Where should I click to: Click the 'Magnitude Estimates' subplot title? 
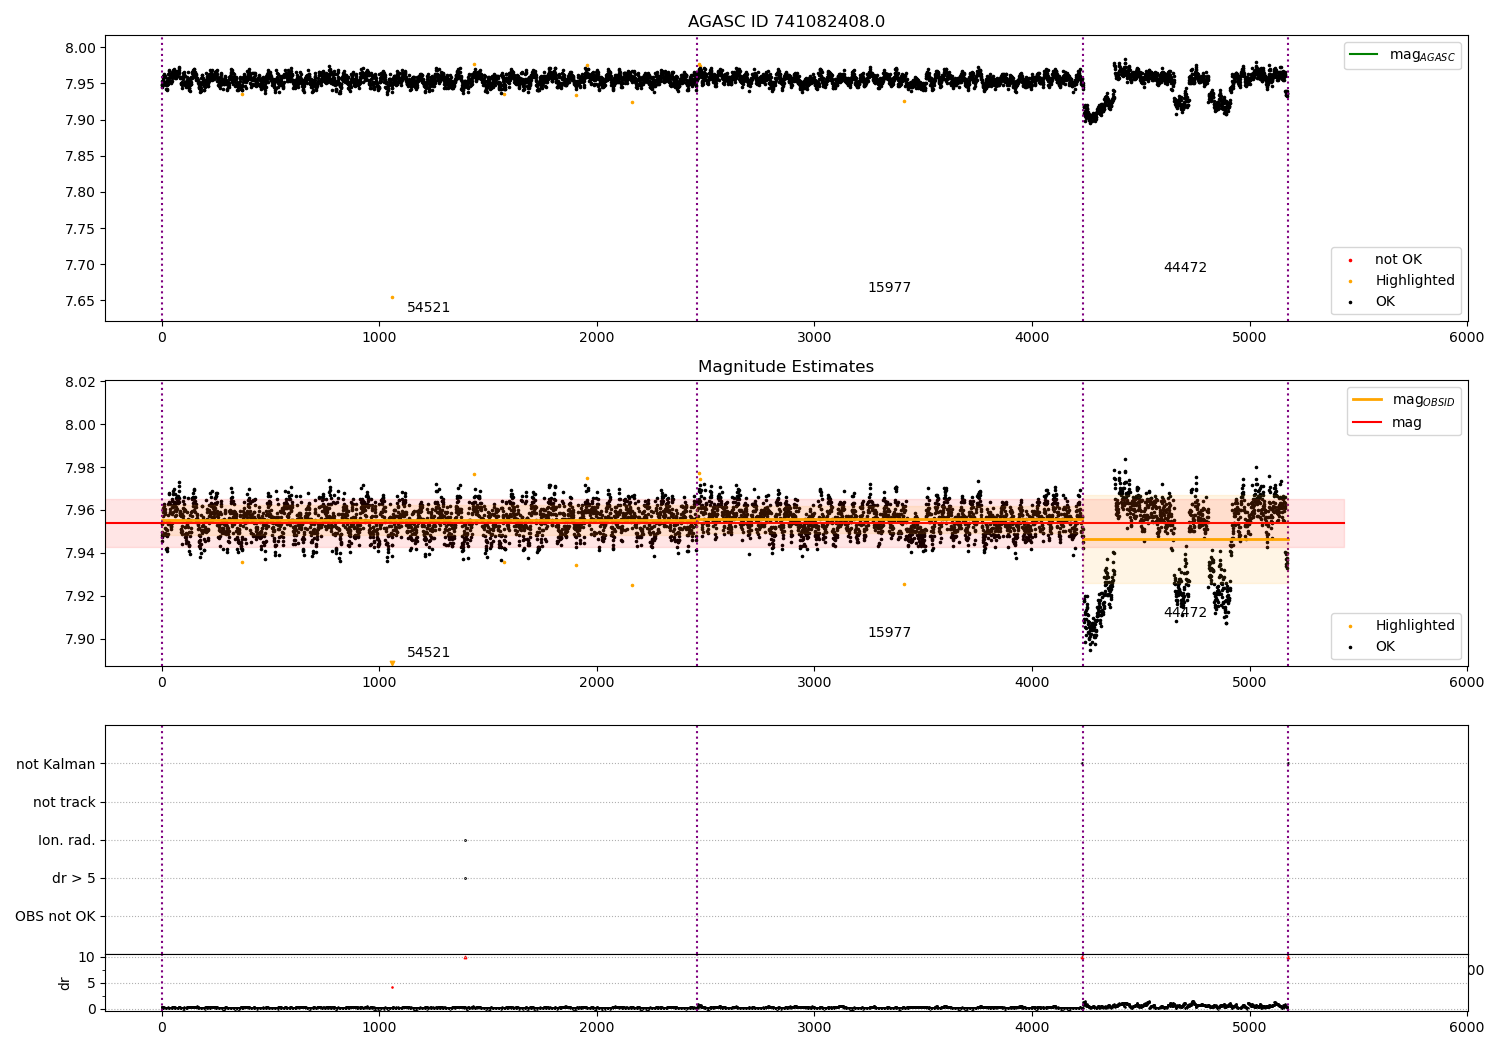click(x=786, y=367)
